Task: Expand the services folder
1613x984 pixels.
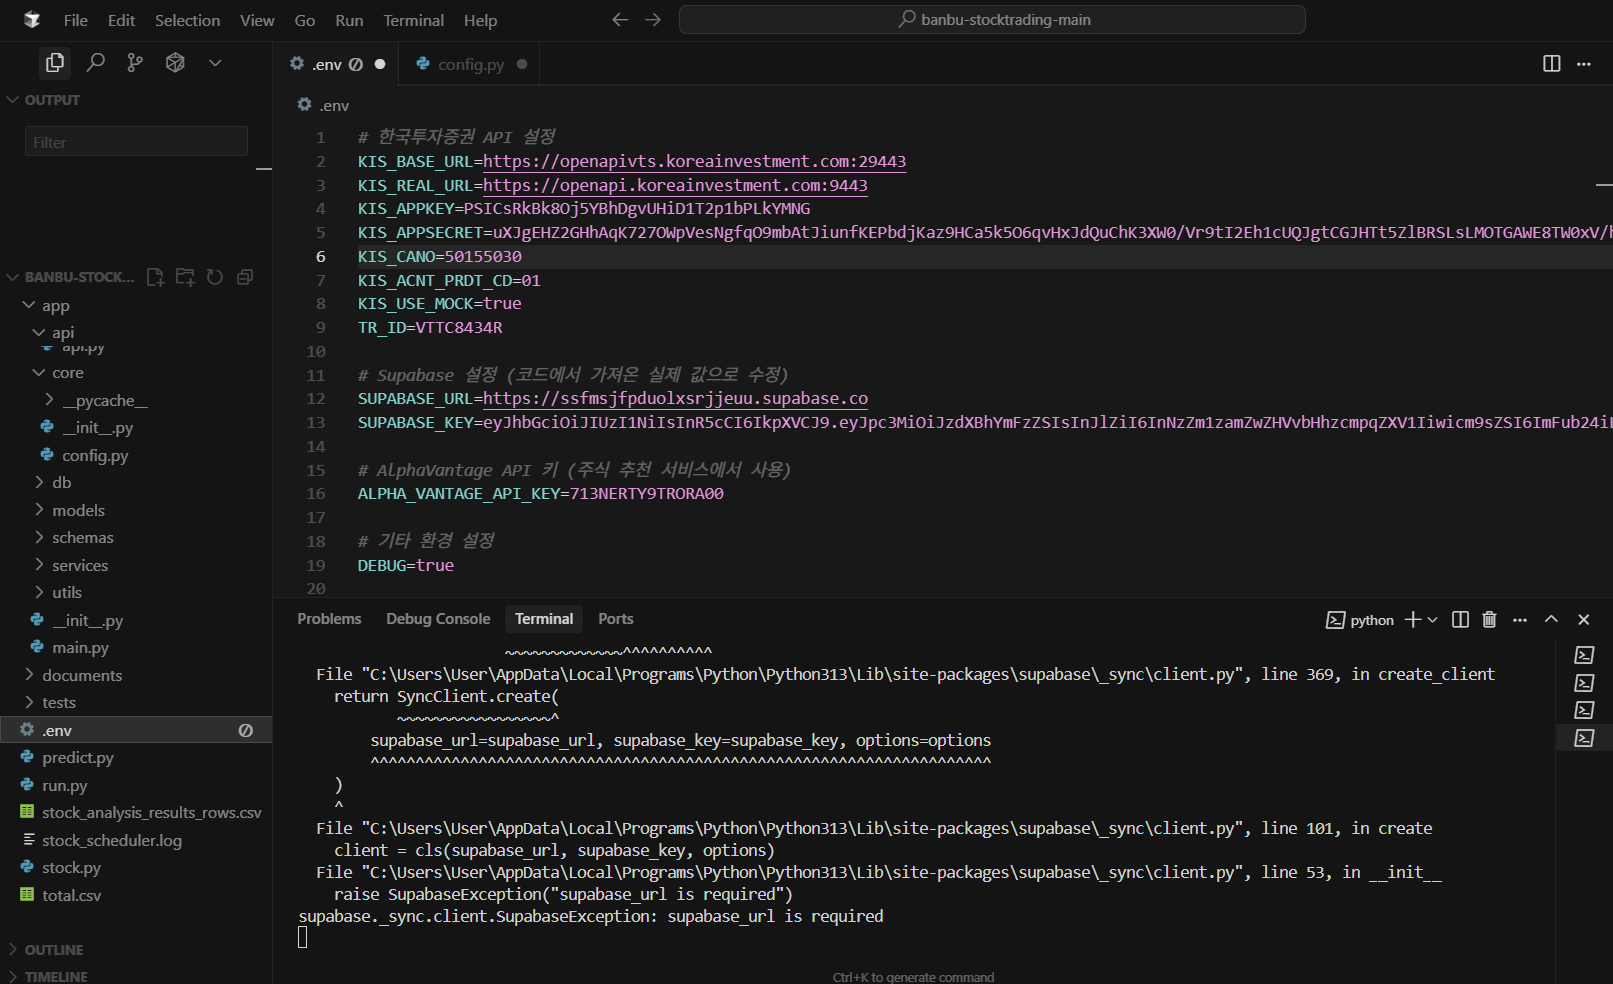Action: 80,566
